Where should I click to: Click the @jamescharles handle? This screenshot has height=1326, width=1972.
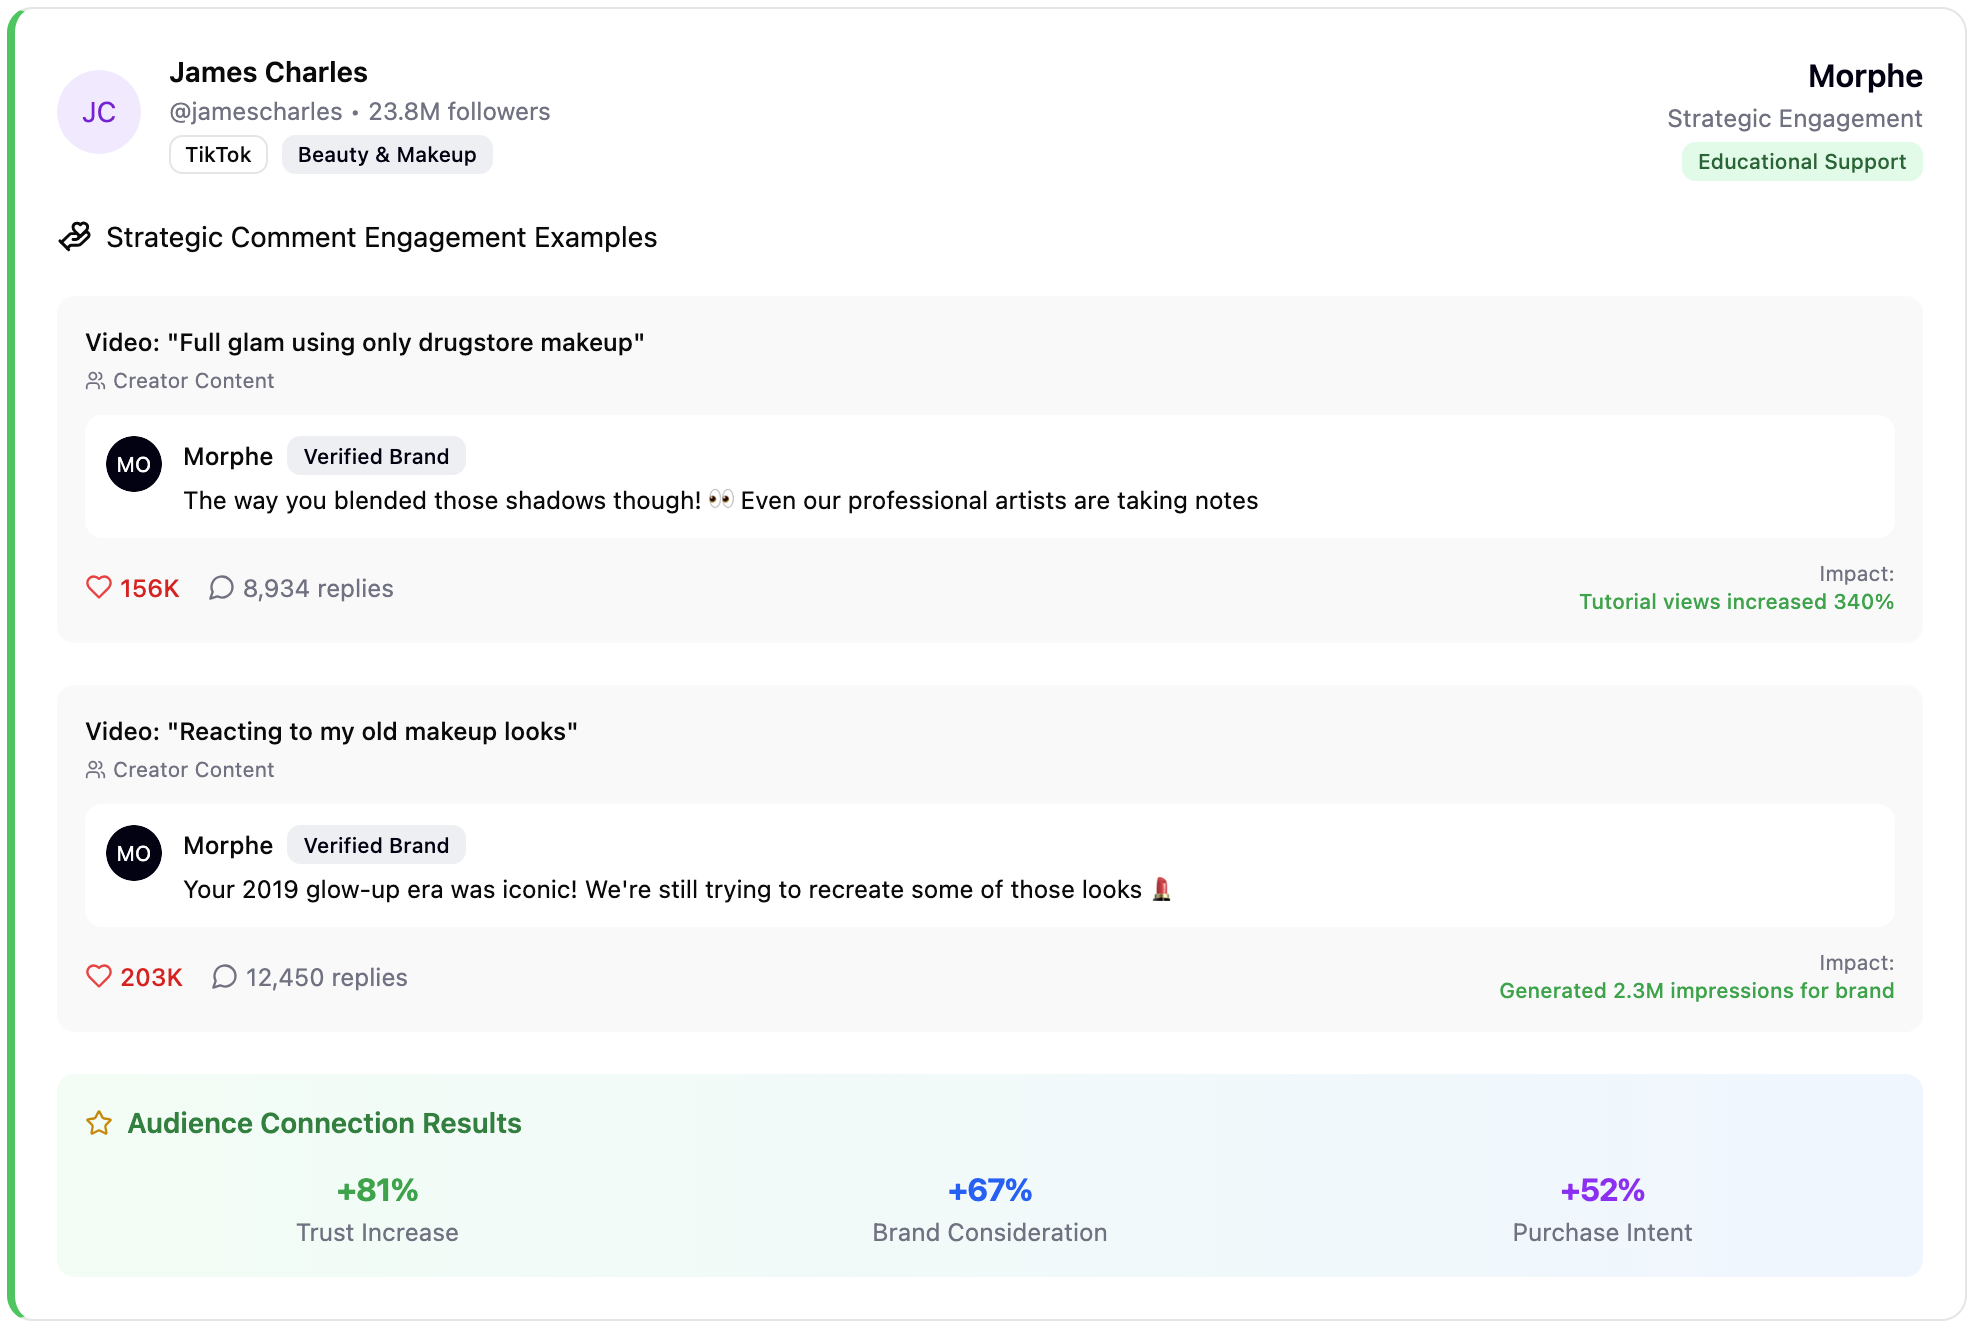[x=256, y=112]
